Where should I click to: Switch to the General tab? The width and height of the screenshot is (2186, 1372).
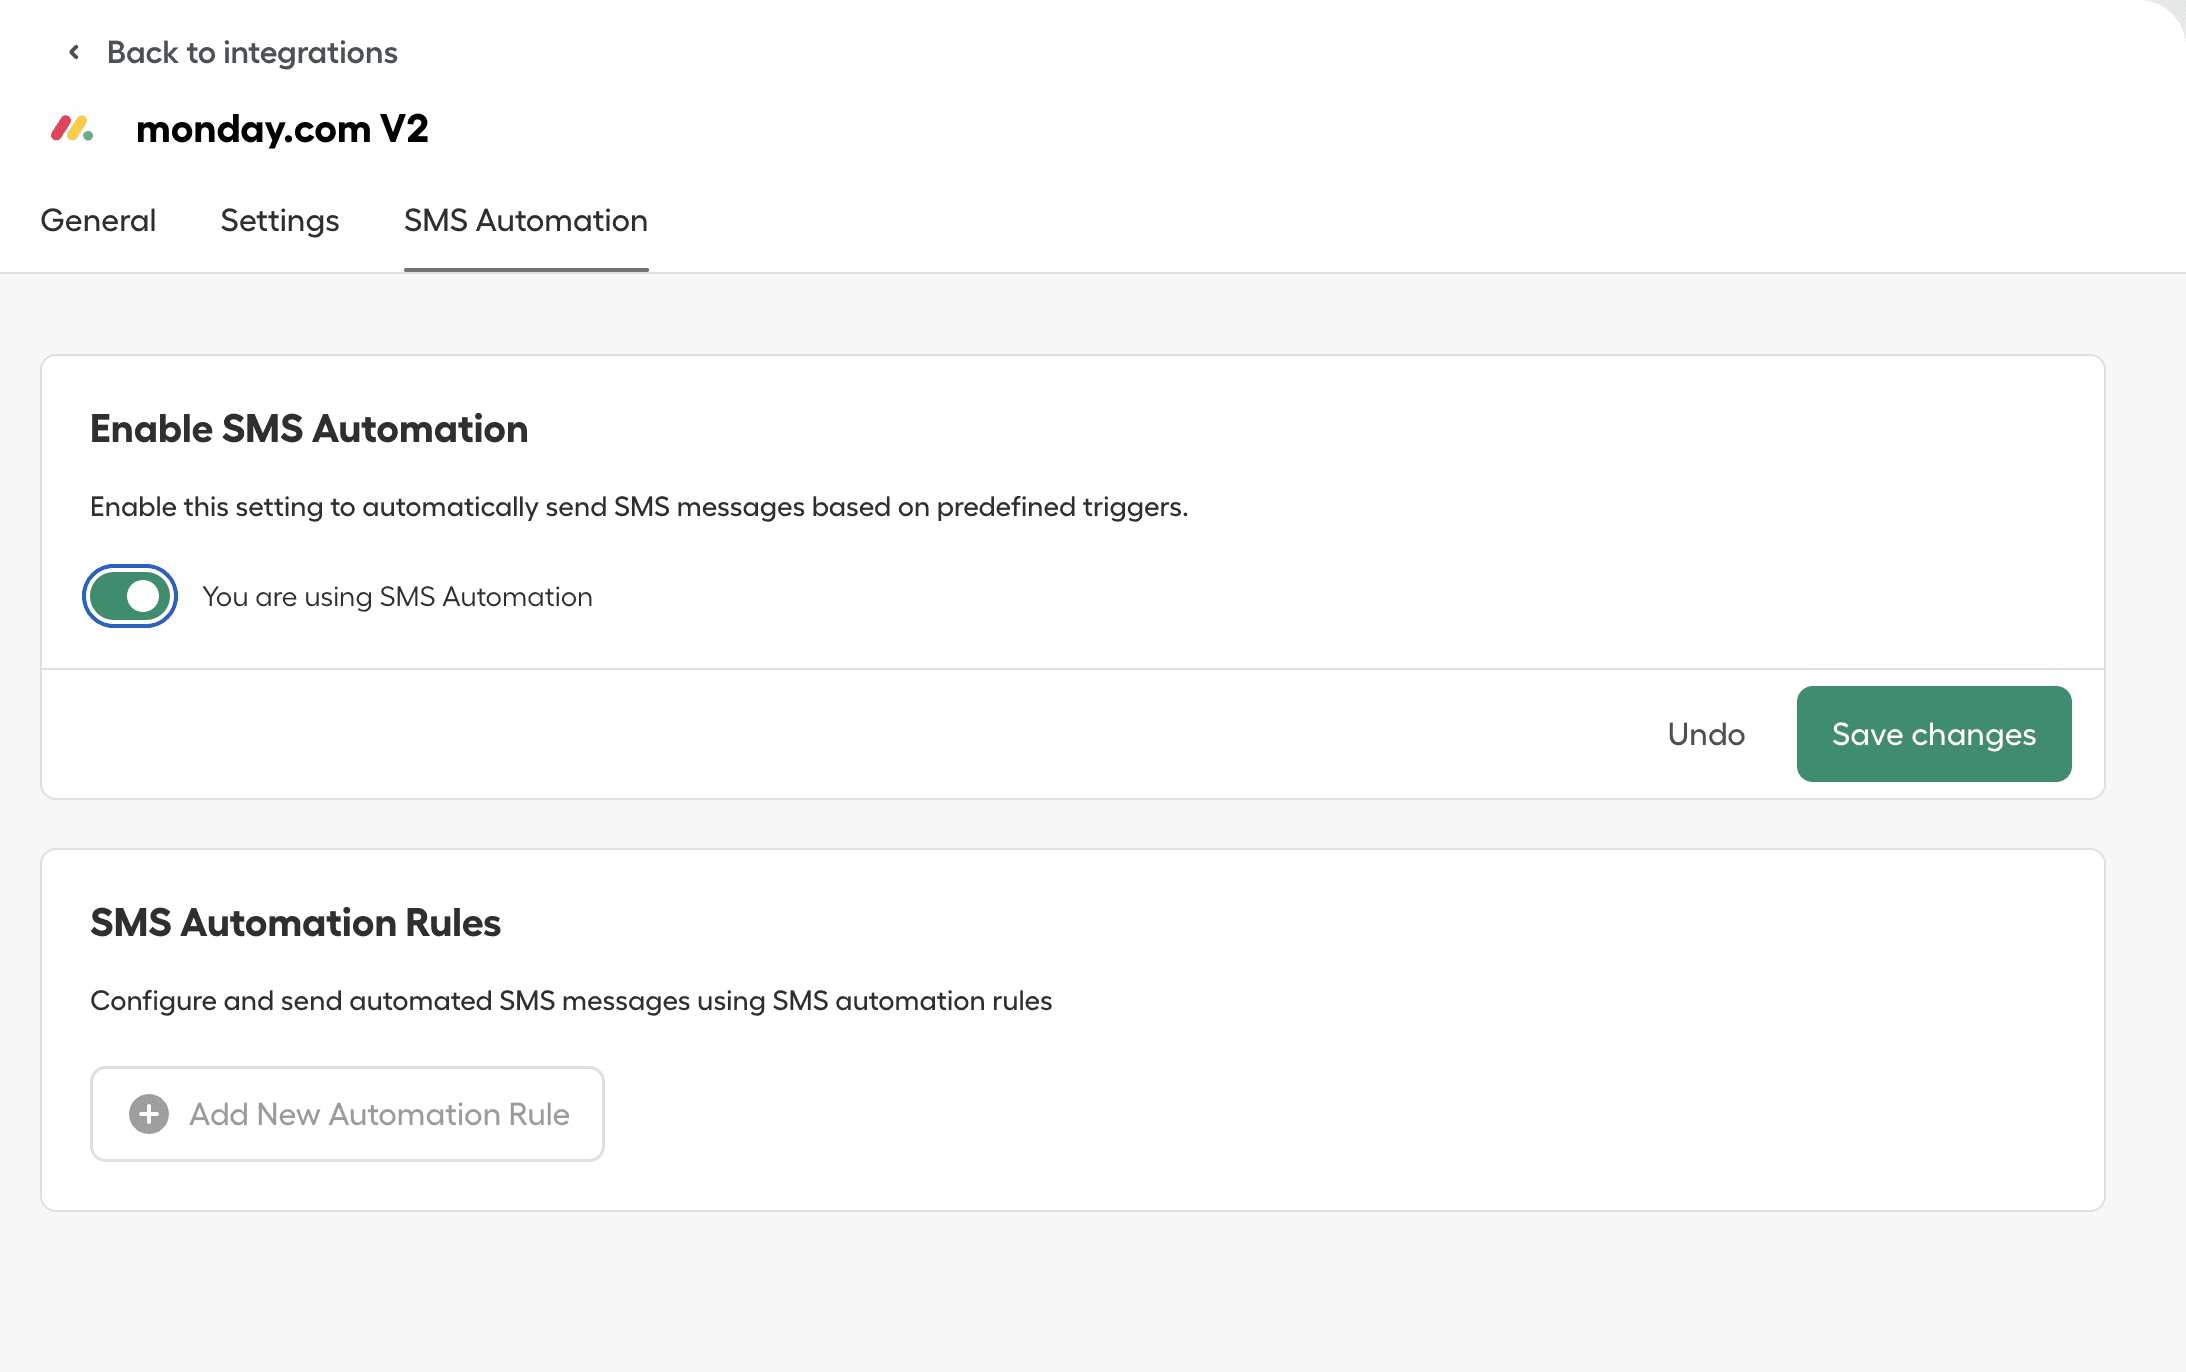97,220
